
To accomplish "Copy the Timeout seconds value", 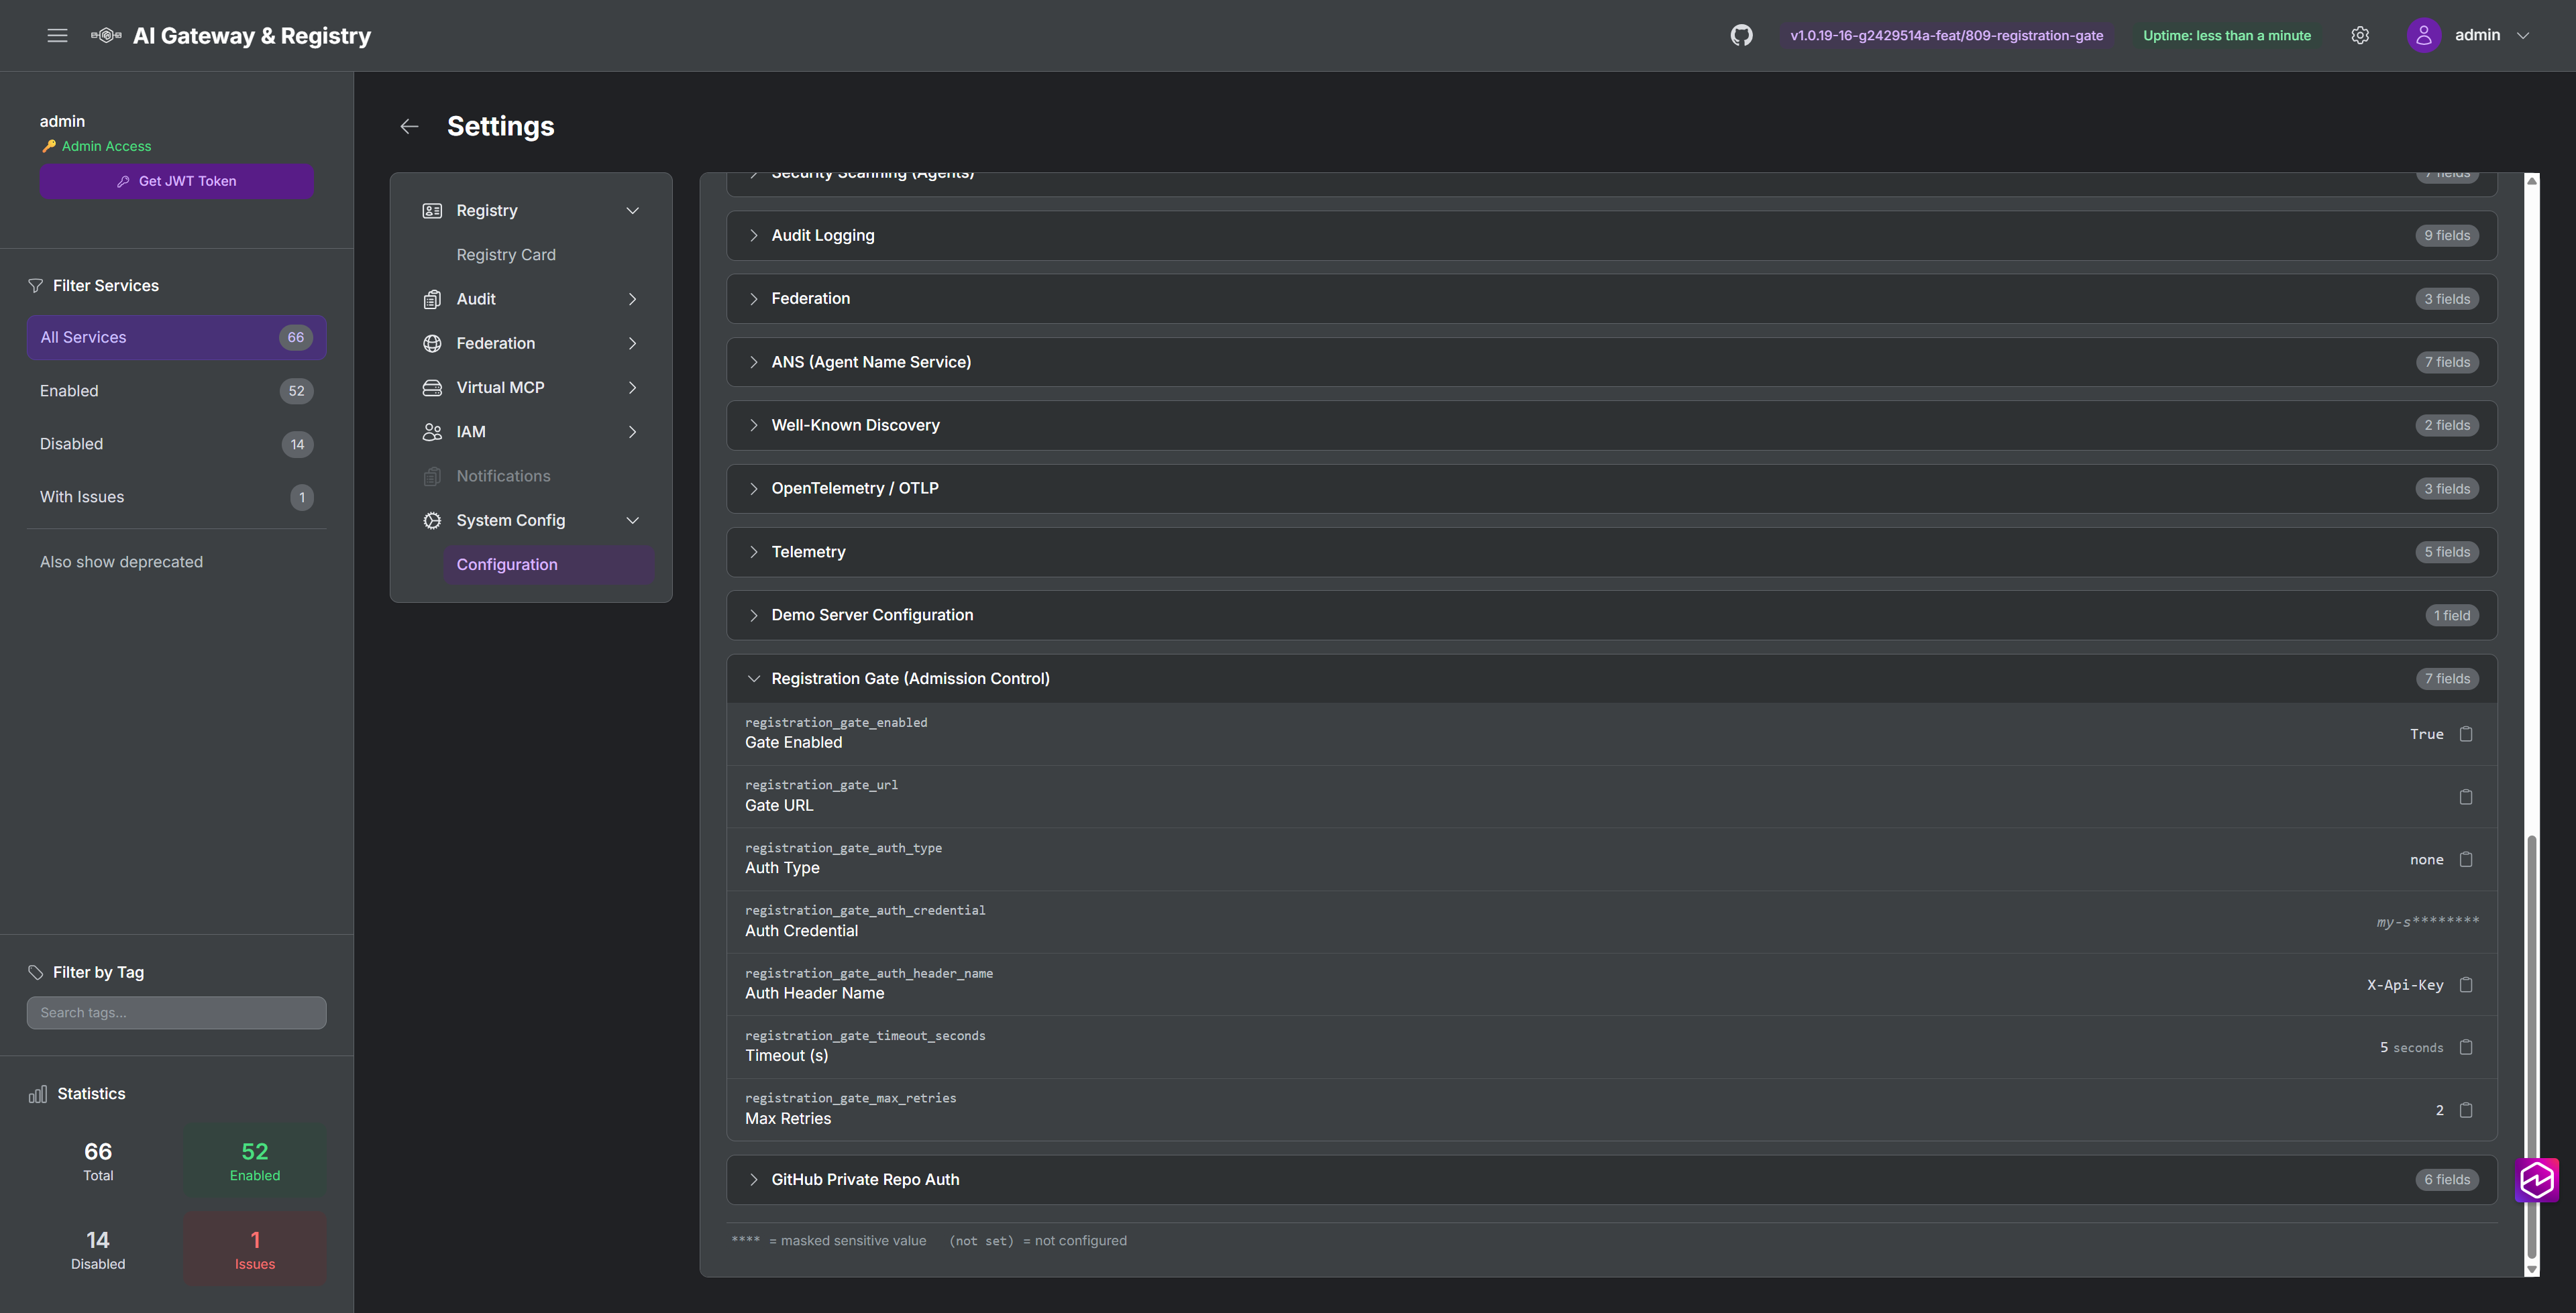I will (2466, 1047).
